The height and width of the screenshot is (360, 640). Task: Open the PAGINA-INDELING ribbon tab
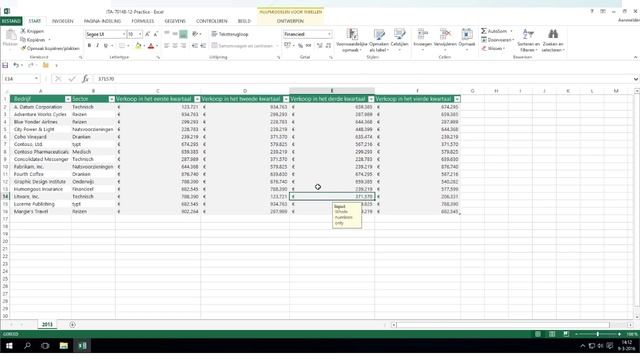pos(102,21)
